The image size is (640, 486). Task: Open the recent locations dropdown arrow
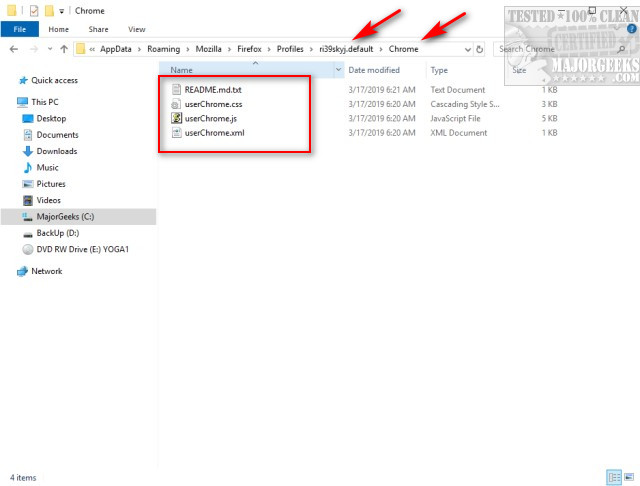click(50, 49)
